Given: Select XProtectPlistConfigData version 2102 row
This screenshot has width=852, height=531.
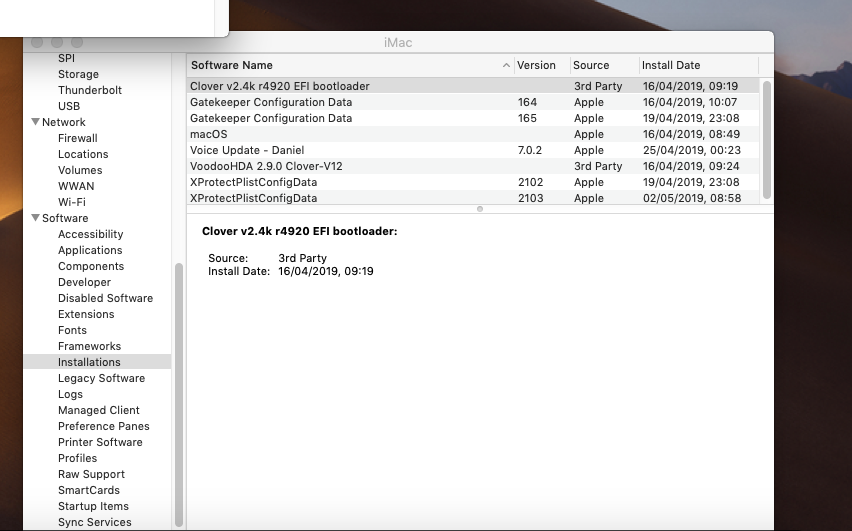Looking at the screenshot, I should click(x=473, y=182).
